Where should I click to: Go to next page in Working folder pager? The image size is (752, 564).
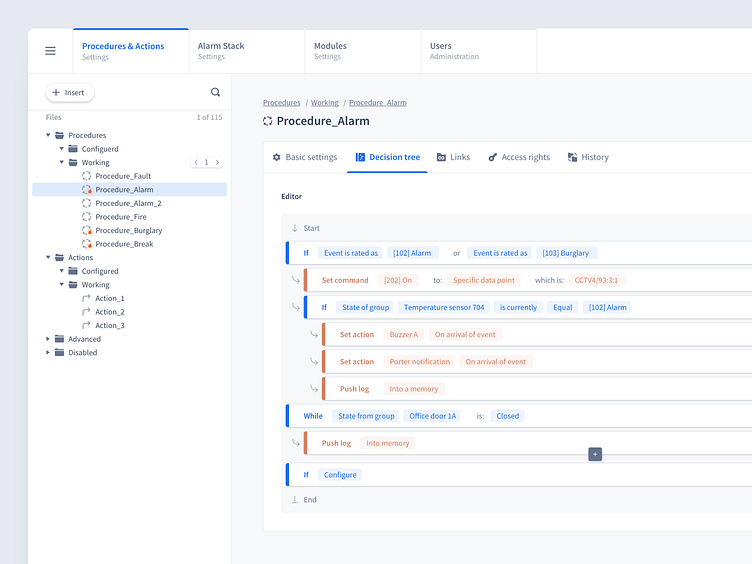pyautogui.click(x=217, y=162)
